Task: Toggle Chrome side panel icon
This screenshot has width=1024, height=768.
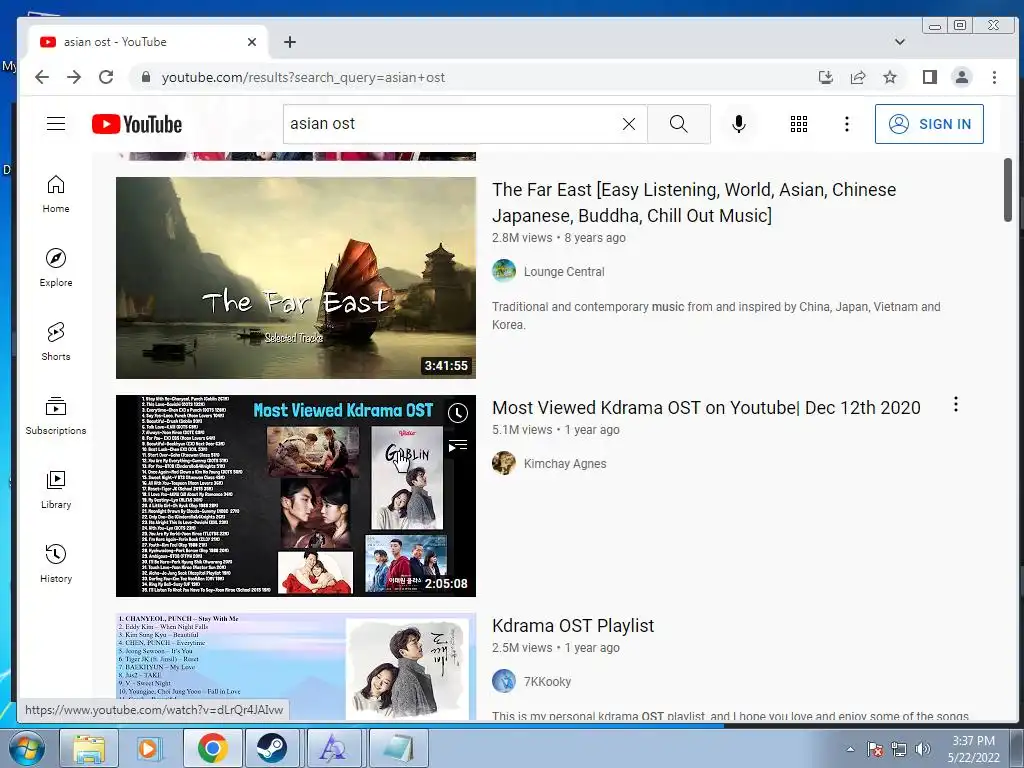Action: (x=930, y=77)
